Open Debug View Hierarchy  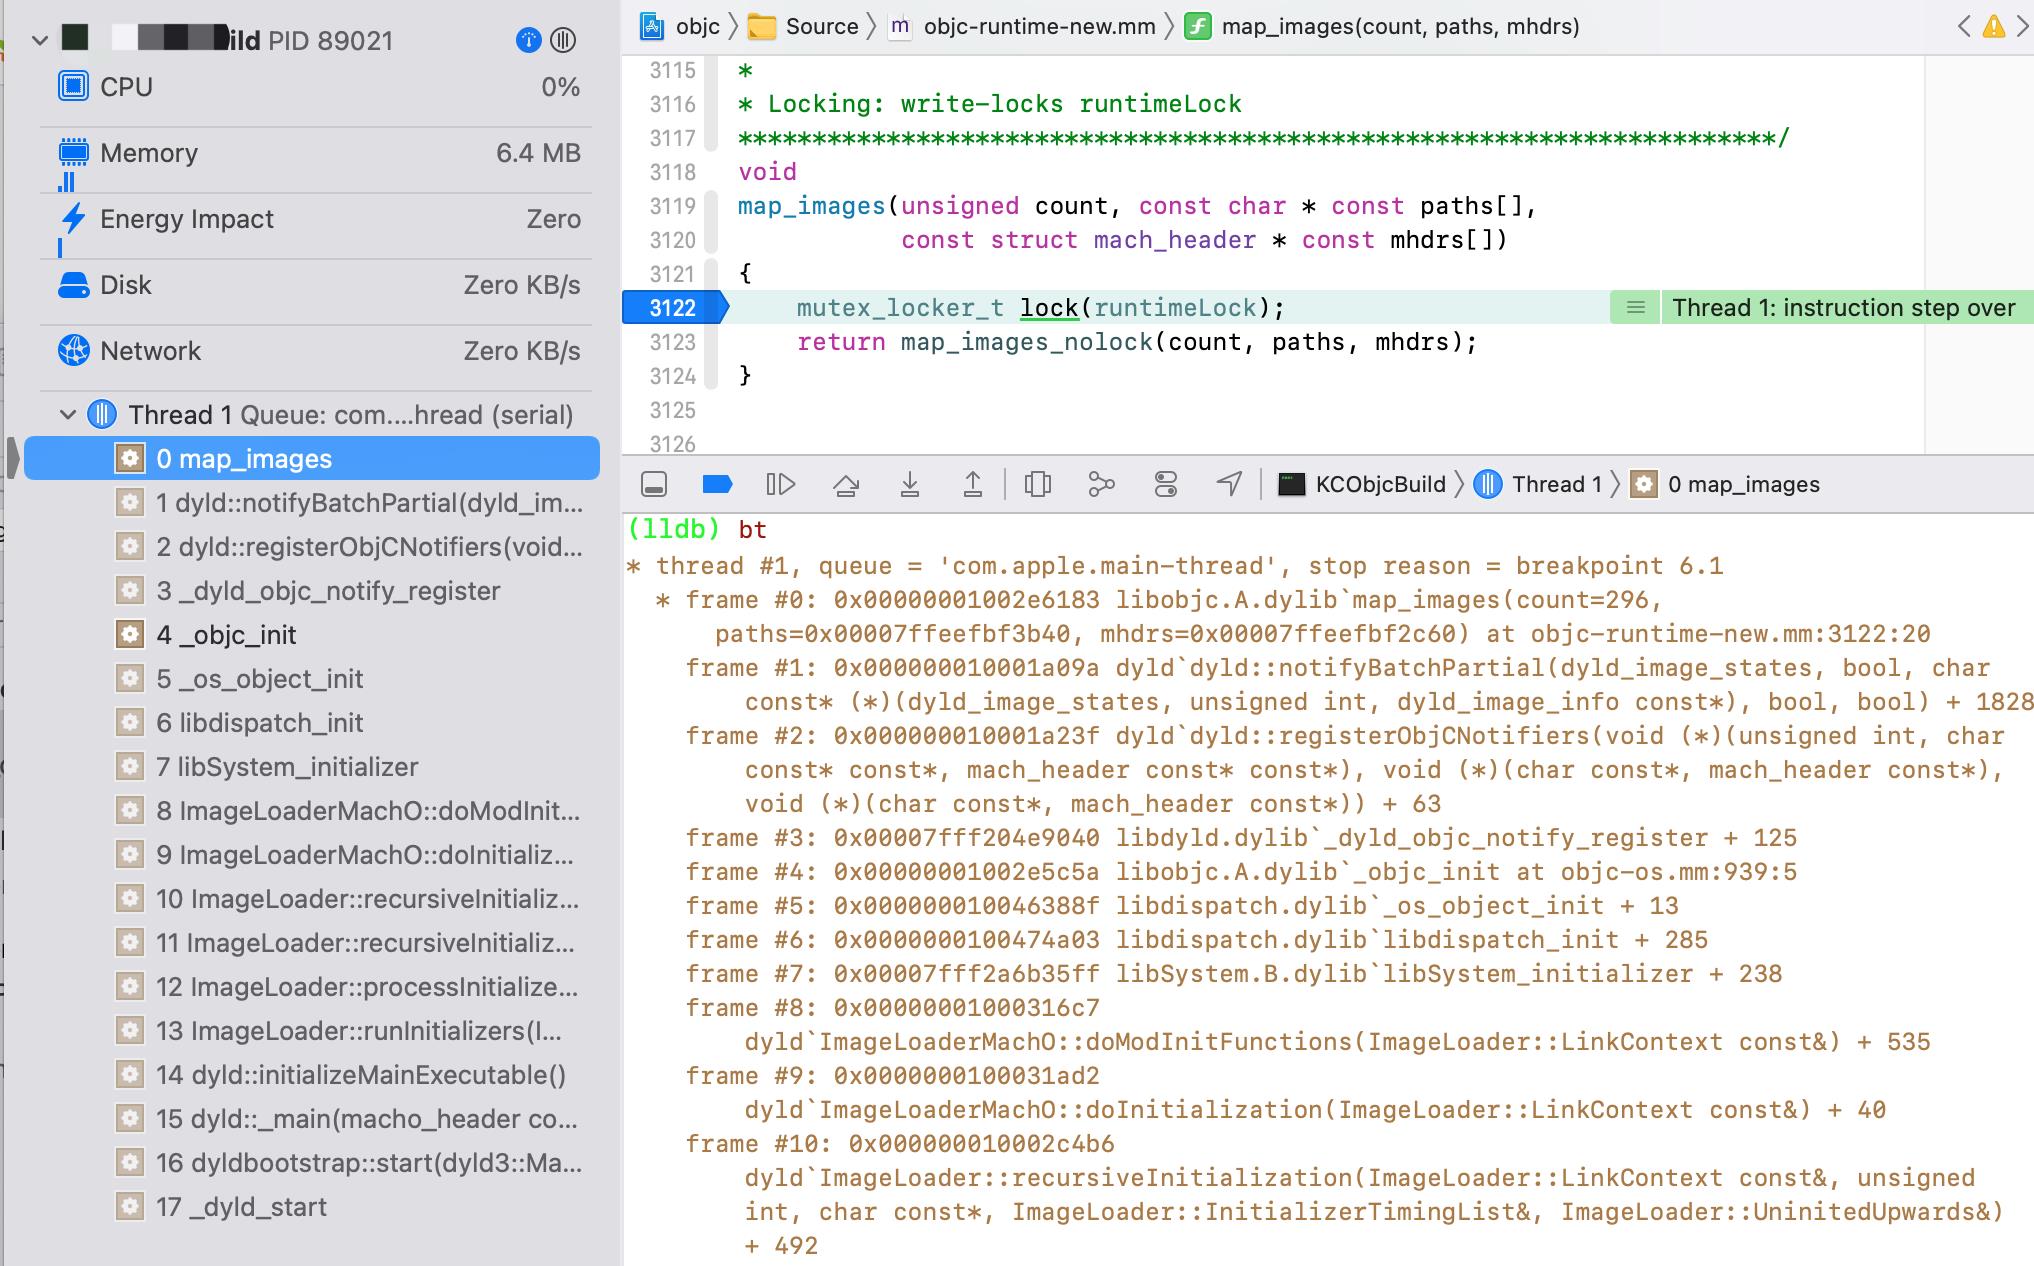1038,485
